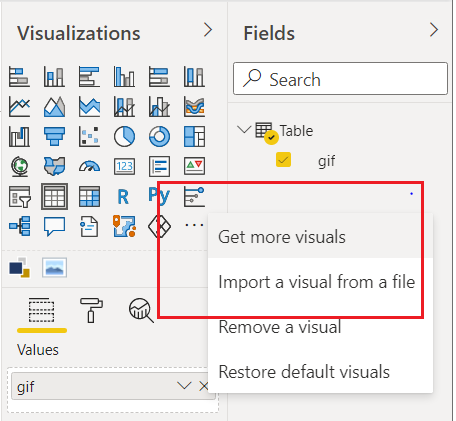
Task: Select the Clustered column chart visual
Action: (124, 76)
